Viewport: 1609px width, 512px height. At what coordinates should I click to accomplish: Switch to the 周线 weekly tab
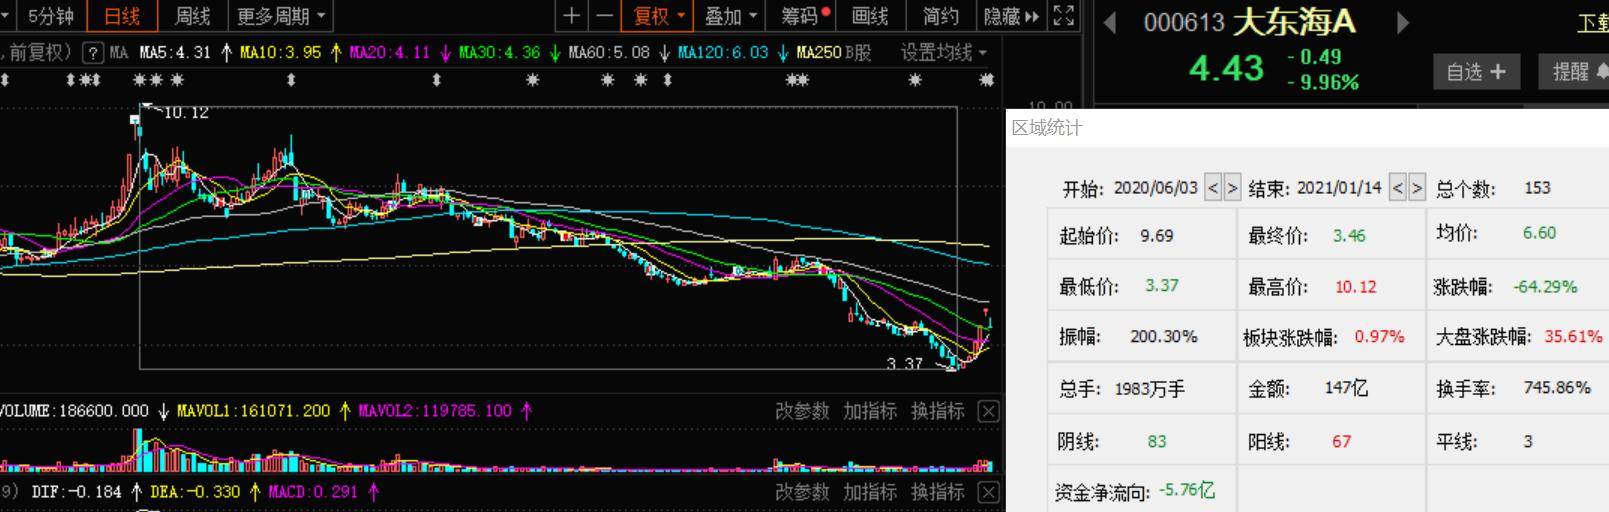click(x=192, y=16)
